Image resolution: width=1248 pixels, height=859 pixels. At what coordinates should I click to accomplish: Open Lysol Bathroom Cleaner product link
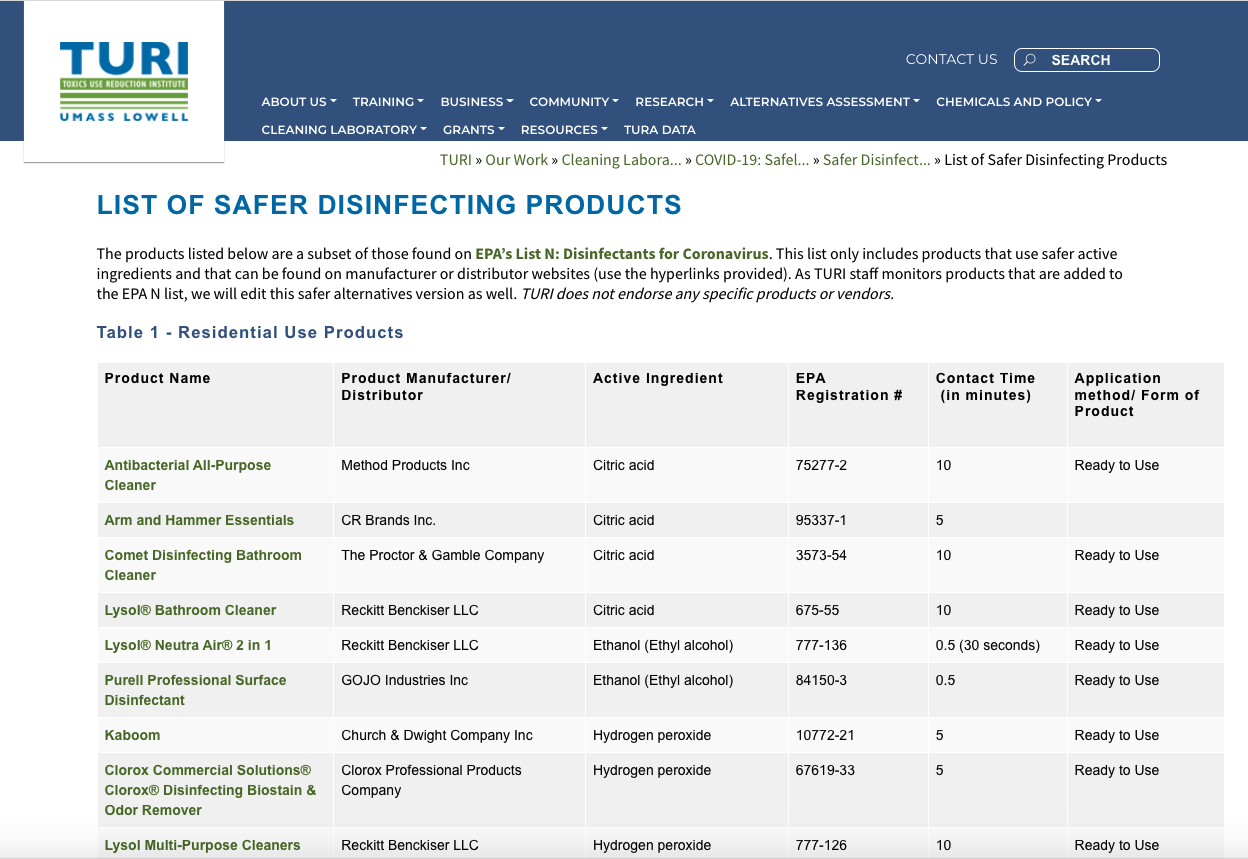[190, 610]
